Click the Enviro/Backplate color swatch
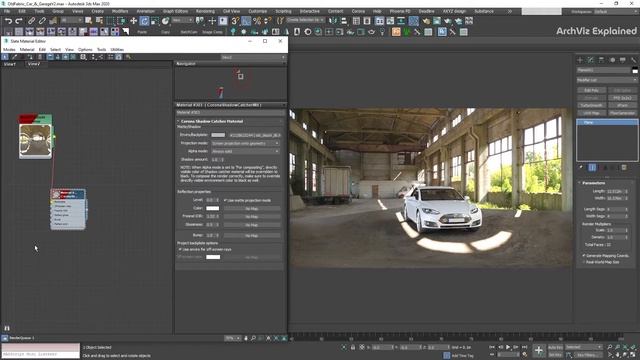Screen dimensions: 640x360 [x=218, y=135]
